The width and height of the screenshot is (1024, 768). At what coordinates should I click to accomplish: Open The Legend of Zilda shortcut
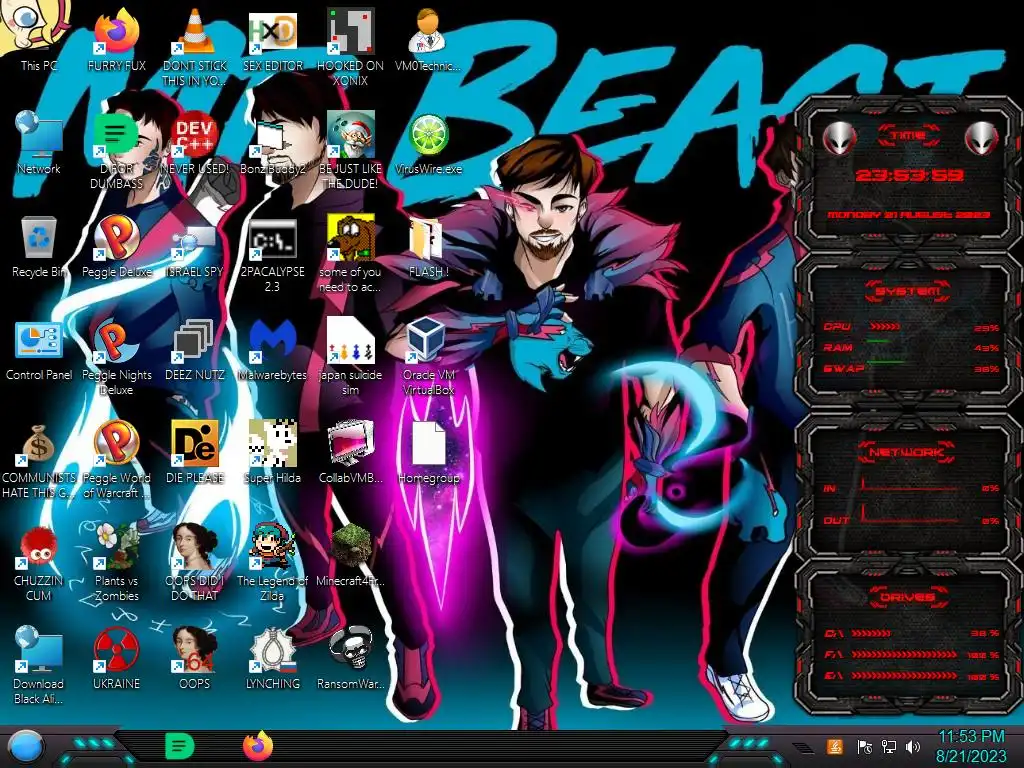coord(272,562)
